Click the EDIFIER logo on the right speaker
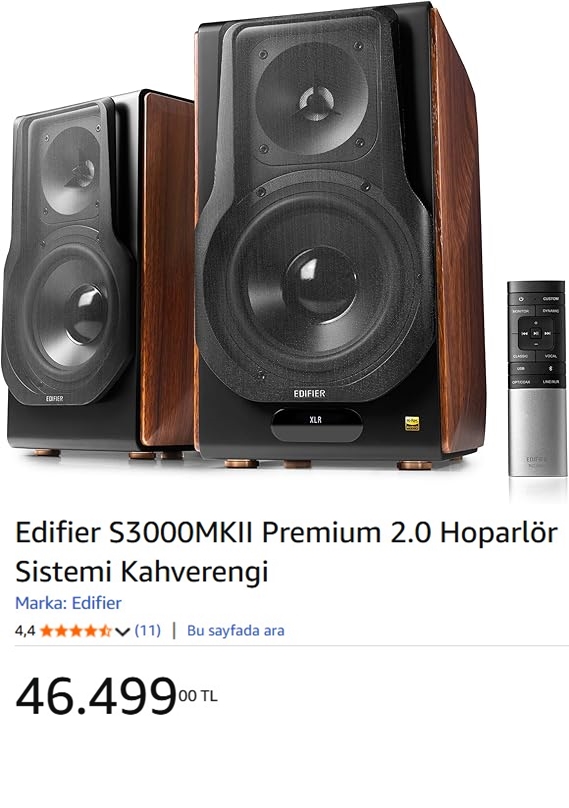Viewport: 569px width, 808px height. click(309, 393)
